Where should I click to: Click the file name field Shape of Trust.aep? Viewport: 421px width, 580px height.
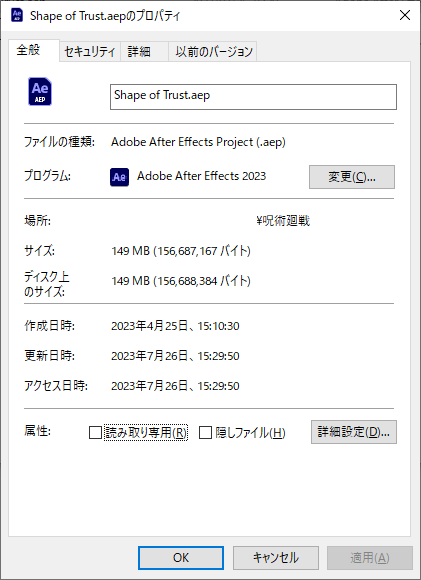click(x=253, y=97)
